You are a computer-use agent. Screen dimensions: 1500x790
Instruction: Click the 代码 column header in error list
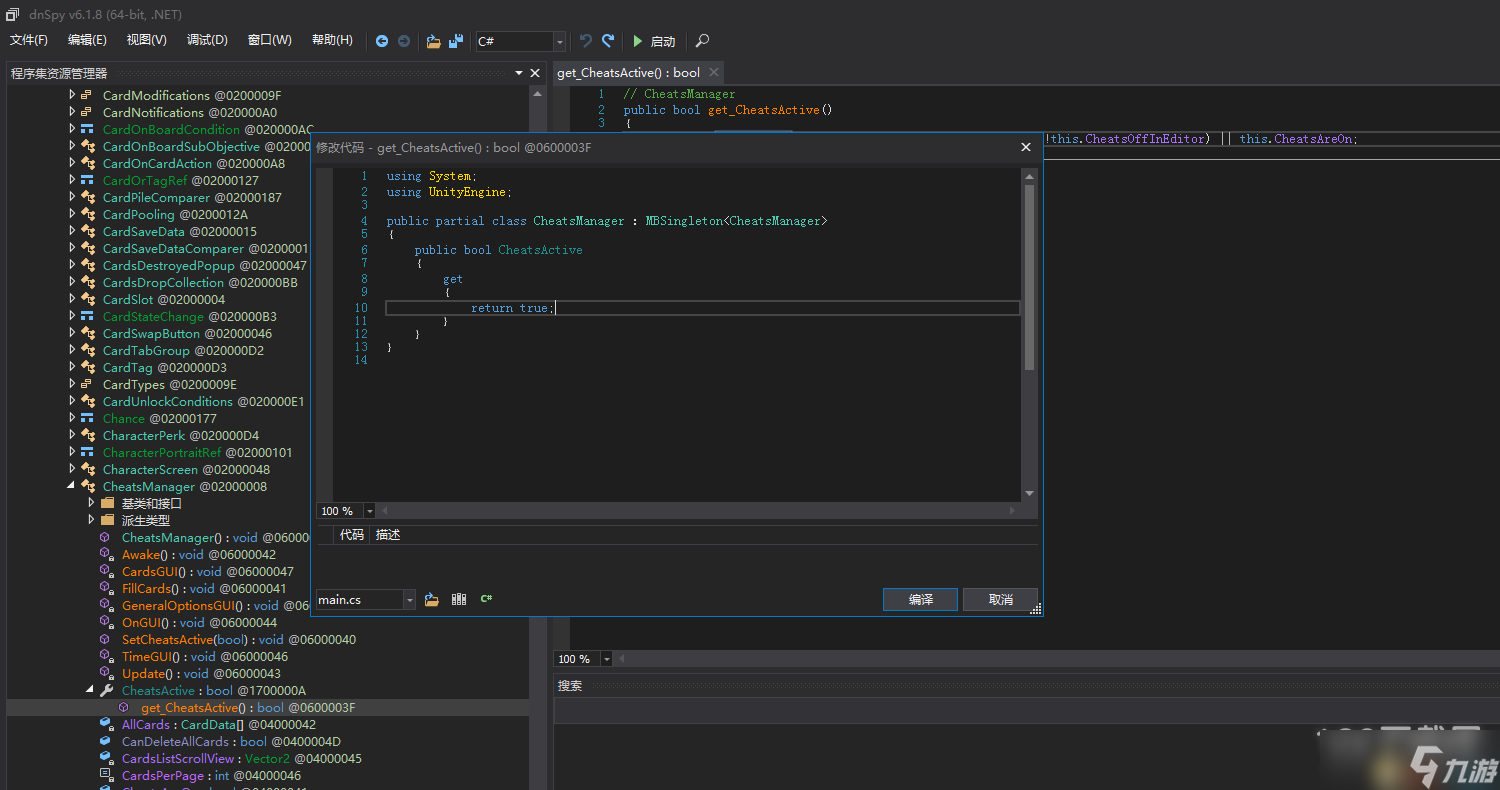(x=351, y=535)
